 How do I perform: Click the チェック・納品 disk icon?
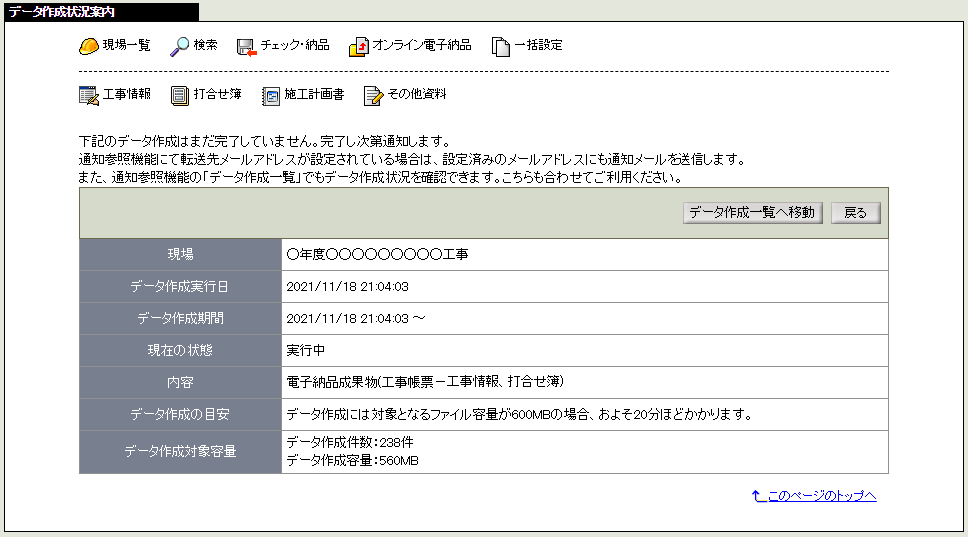point(246,48)
